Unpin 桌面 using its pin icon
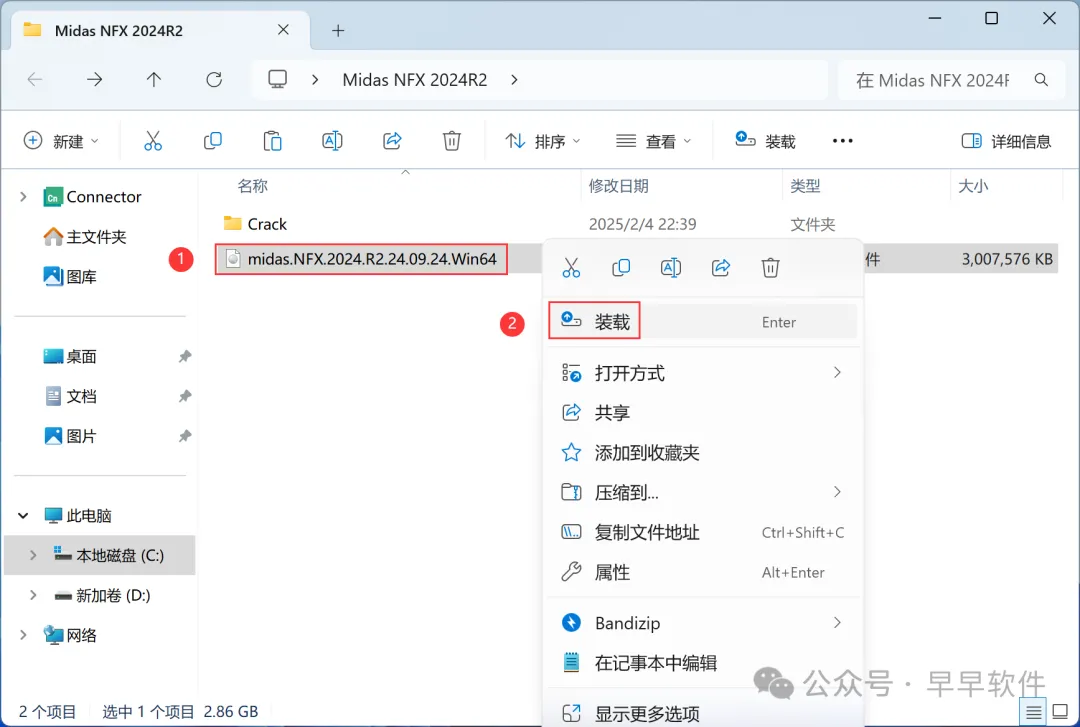This screenshot has width=1080, height=727. (185, 357)
